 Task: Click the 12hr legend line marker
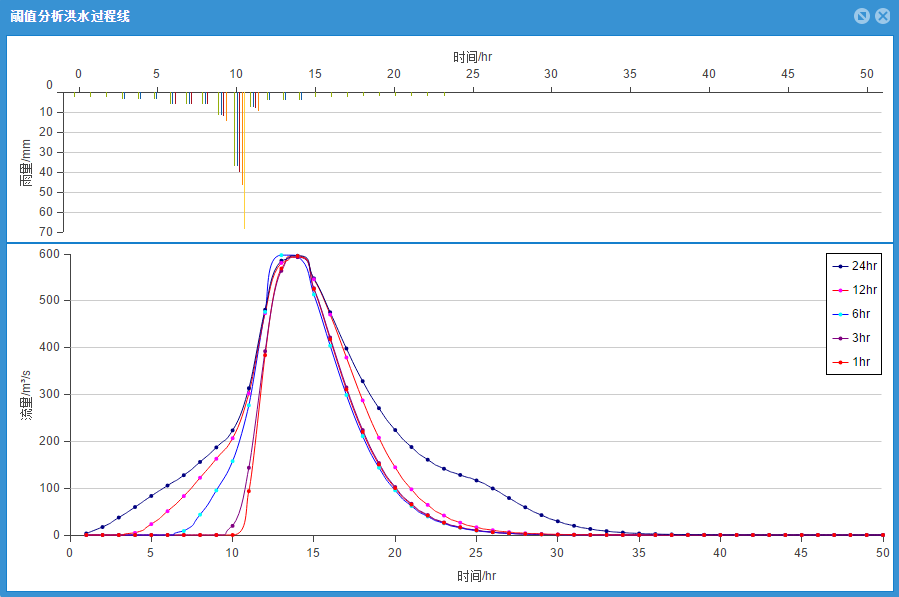[x=840, y=290]
